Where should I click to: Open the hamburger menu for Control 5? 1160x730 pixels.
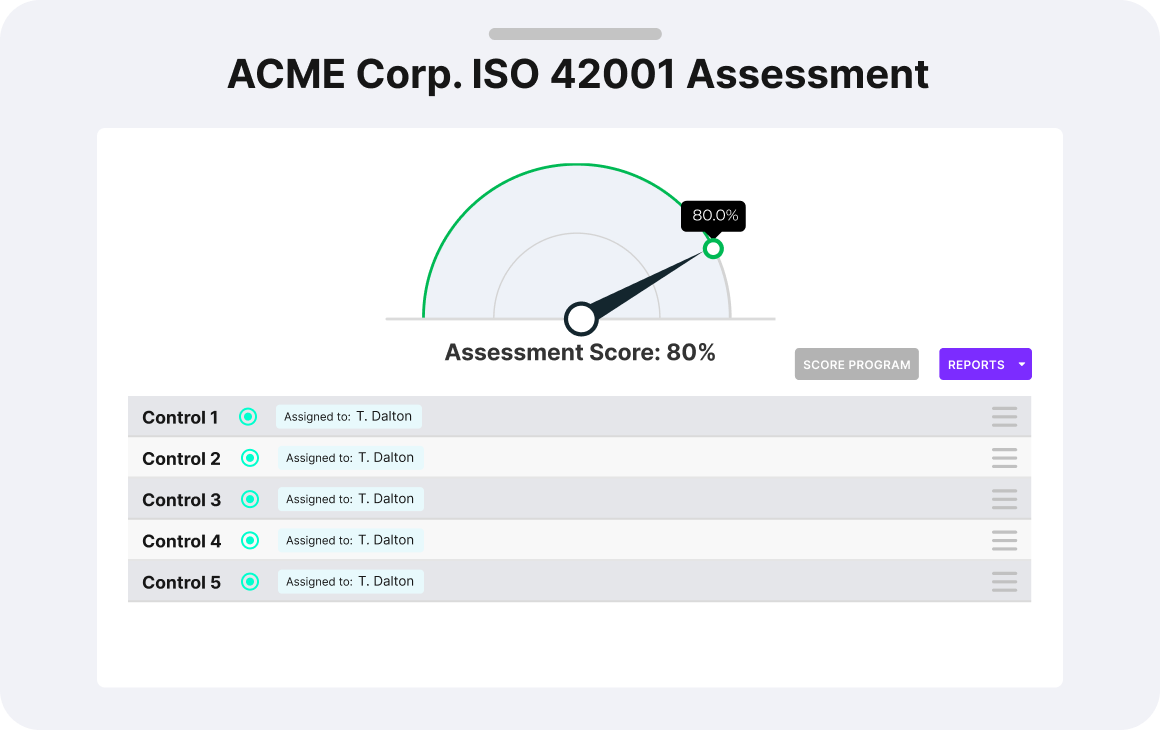click(1004, 581)
